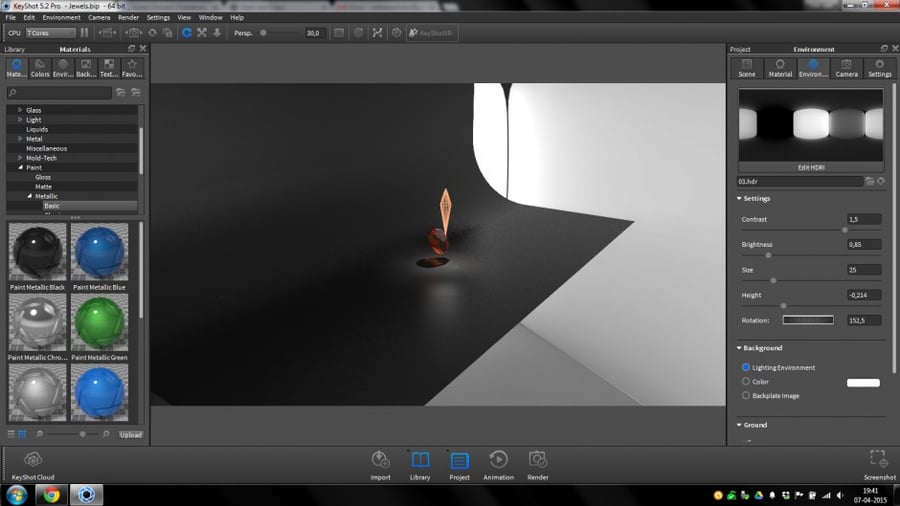The height and width of the screenshot is (506, 900).
Task: Click the camera views toolbar icon
Action: point(134,33)
